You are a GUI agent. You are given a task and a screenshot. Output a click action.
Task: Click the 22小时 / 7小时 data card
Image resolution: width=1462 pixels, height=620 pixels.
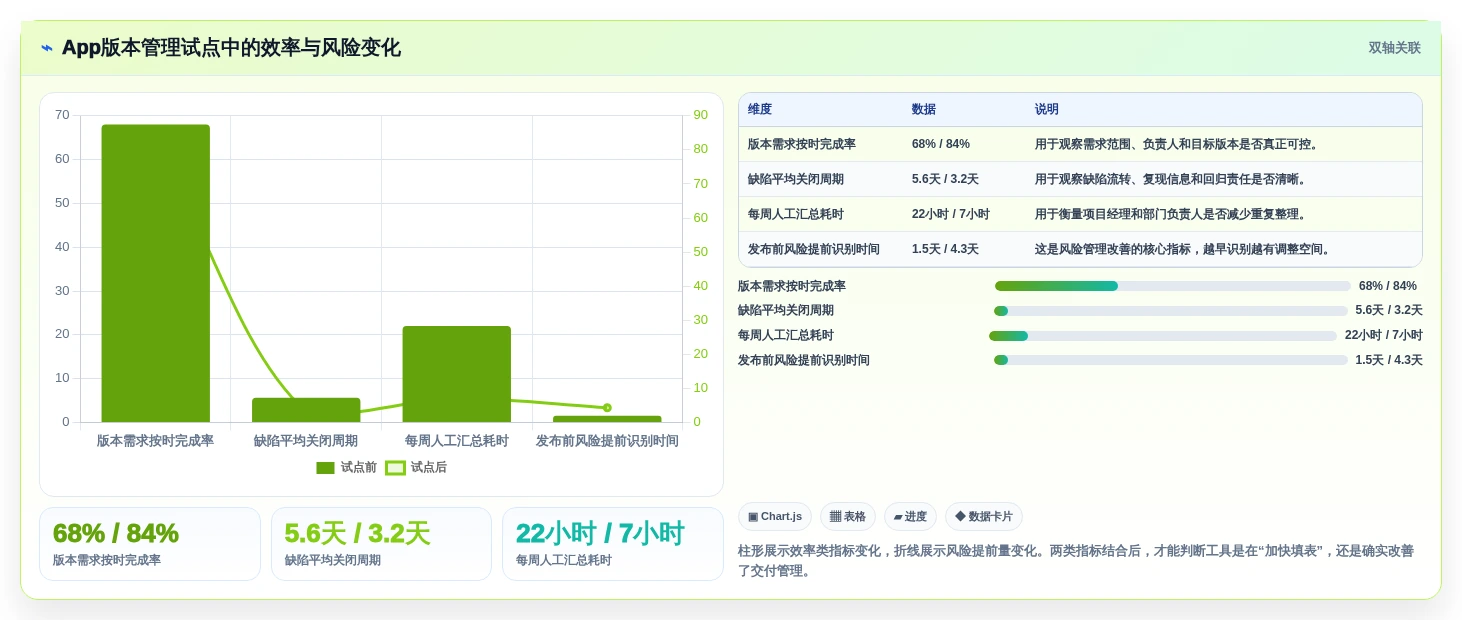coord(613,544)
